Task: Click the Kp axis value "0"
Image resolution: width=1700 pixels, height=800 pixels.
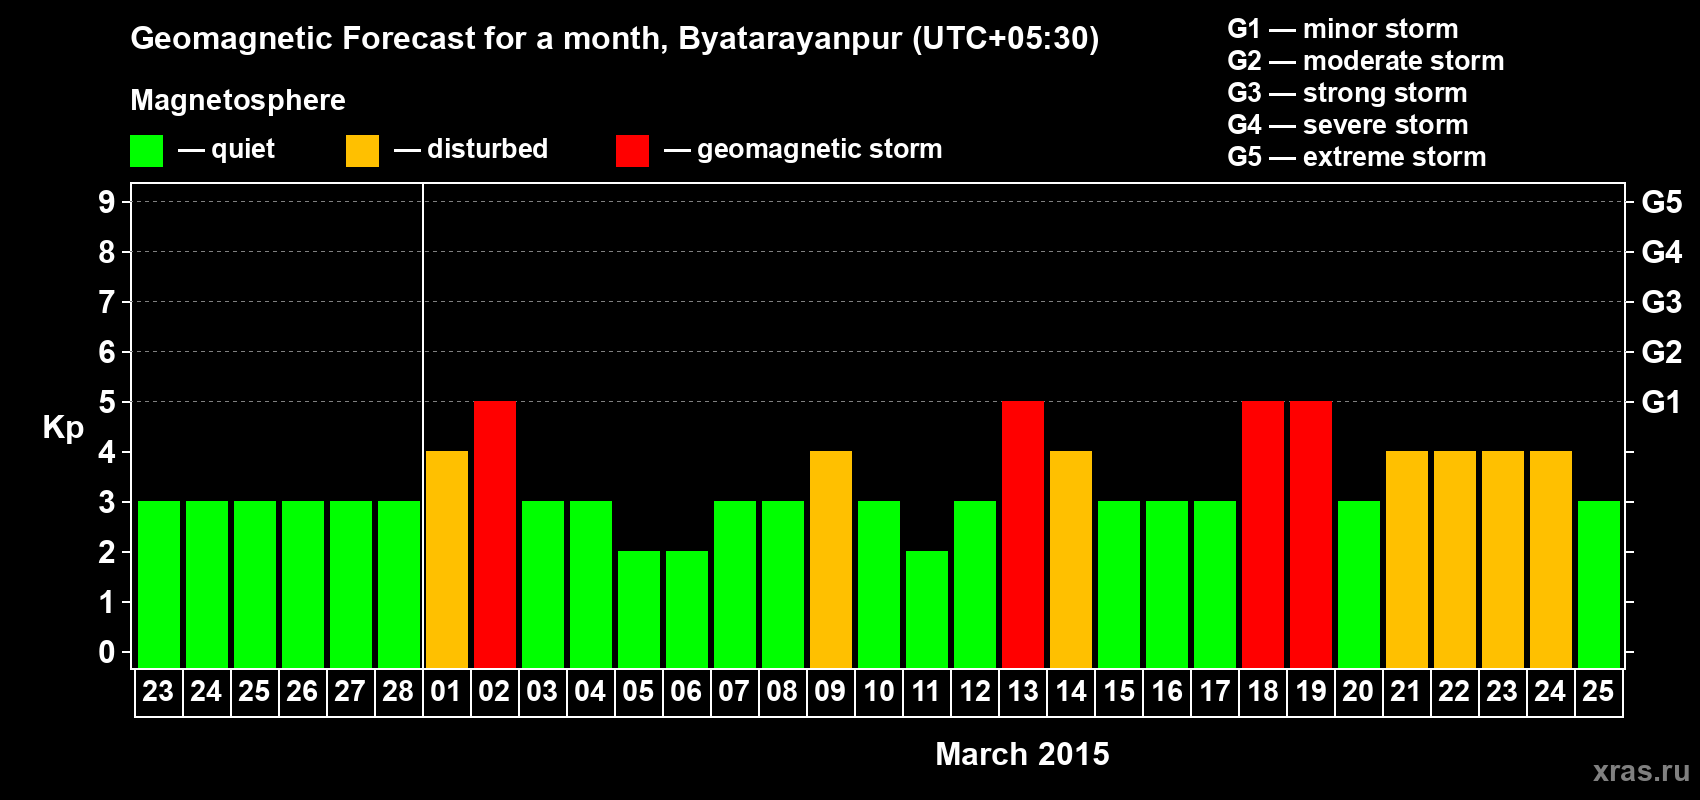Action: tap(107, 652)
